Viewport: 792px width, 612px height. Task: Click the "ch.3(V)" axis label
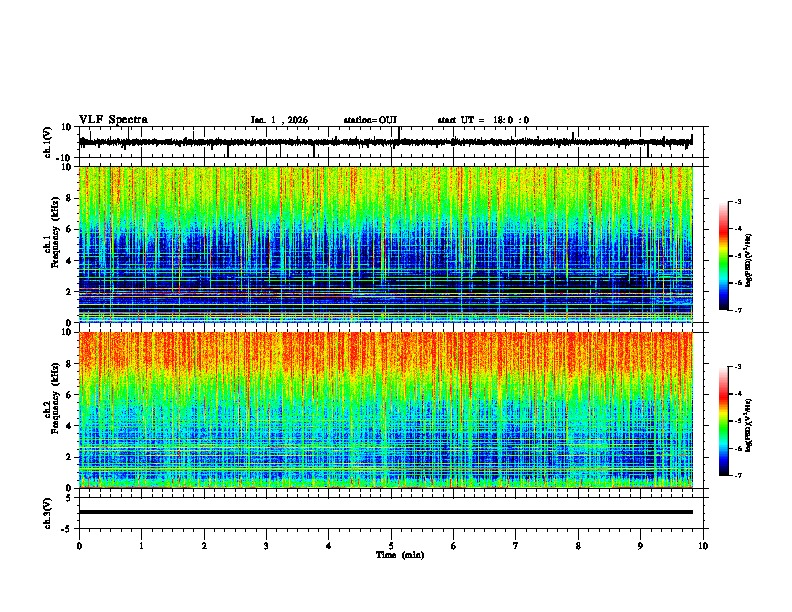click(x=48, y=514)
